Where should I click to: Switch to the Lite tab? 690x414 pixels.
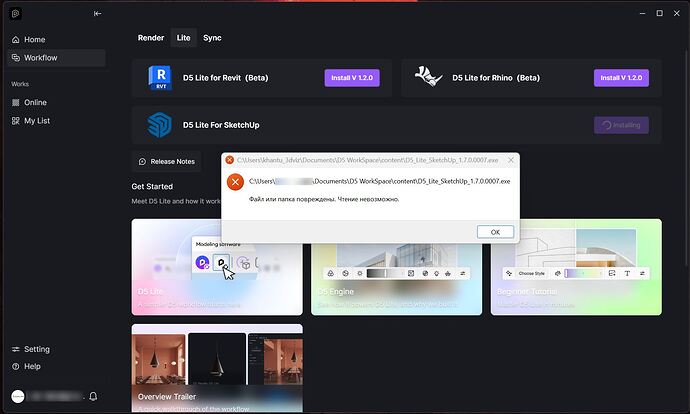[184, 38]
